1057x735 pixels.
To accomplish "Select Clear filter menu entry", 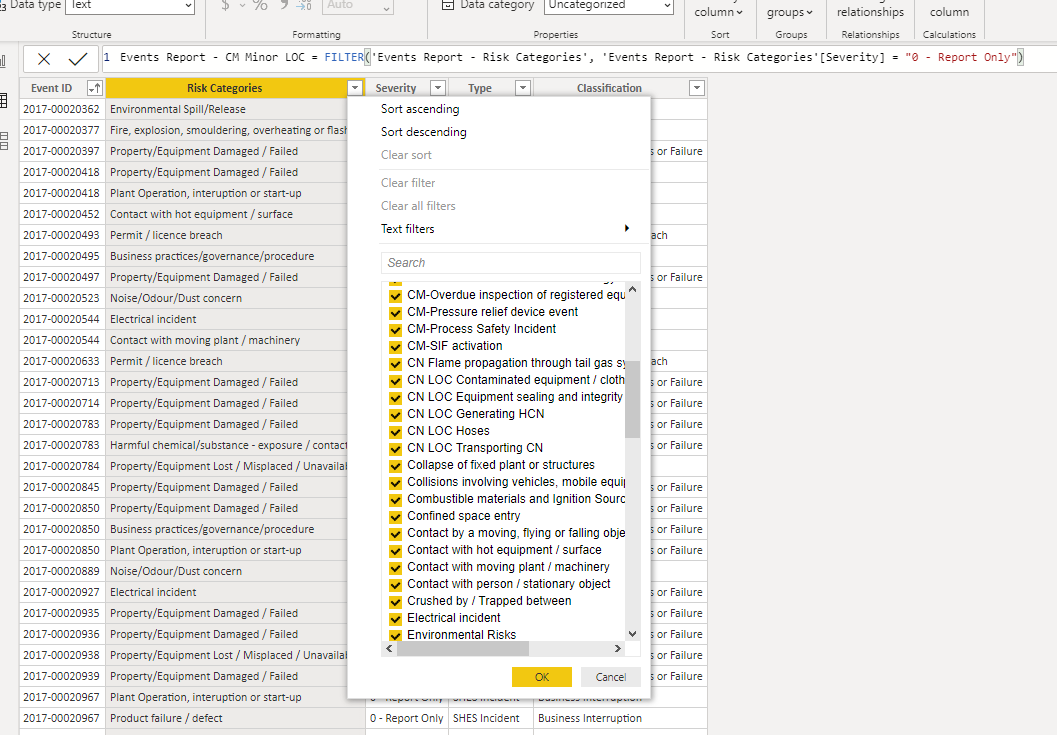I will pyautogui.click(x=408, y=183).
